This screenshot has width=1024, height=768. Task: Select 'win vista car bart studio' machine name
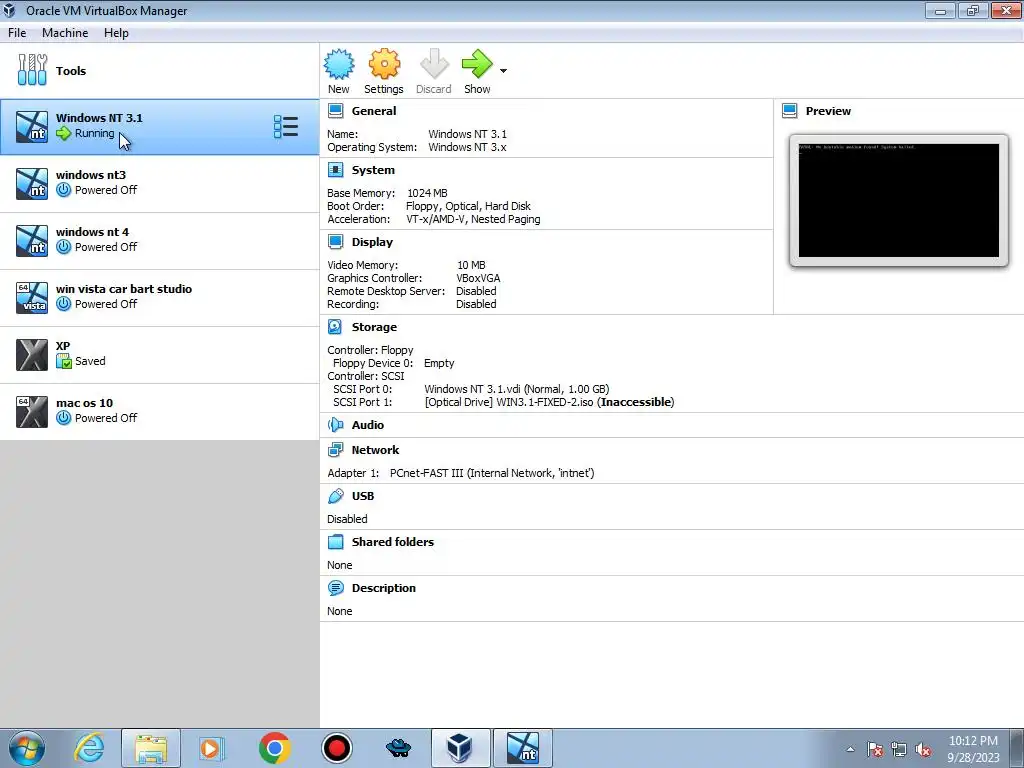123,288
